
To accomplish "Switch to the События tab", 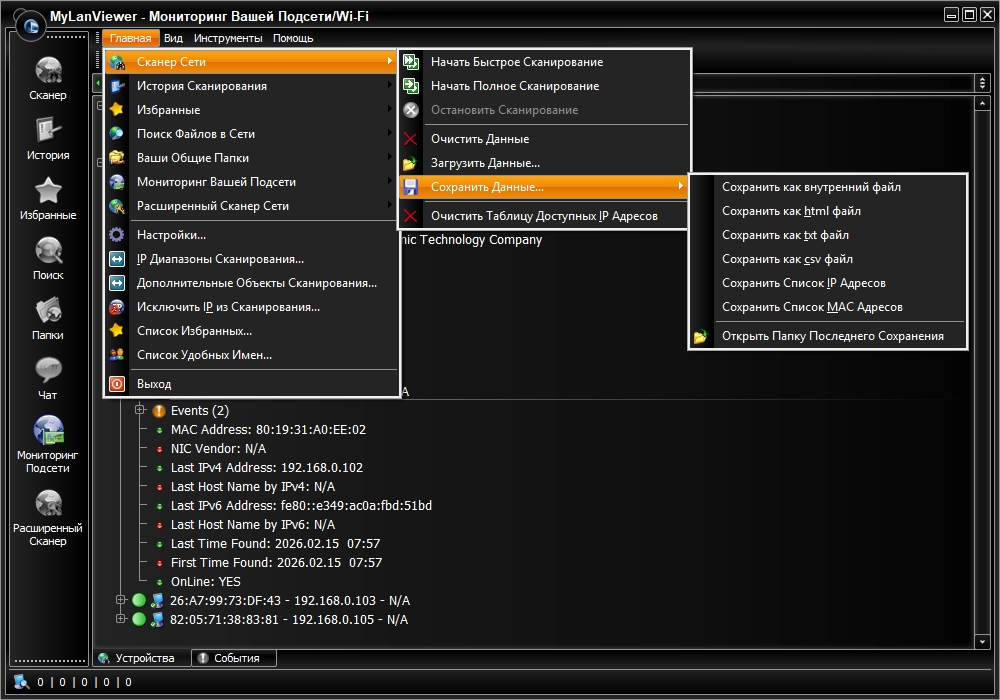I will coord(234,658).
